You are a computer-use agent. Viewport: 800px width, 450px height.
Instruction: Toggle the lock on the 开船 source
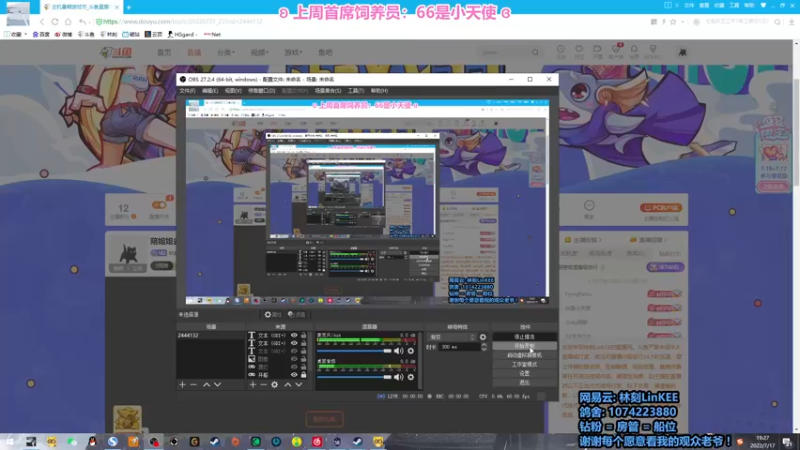click(304, 374)
